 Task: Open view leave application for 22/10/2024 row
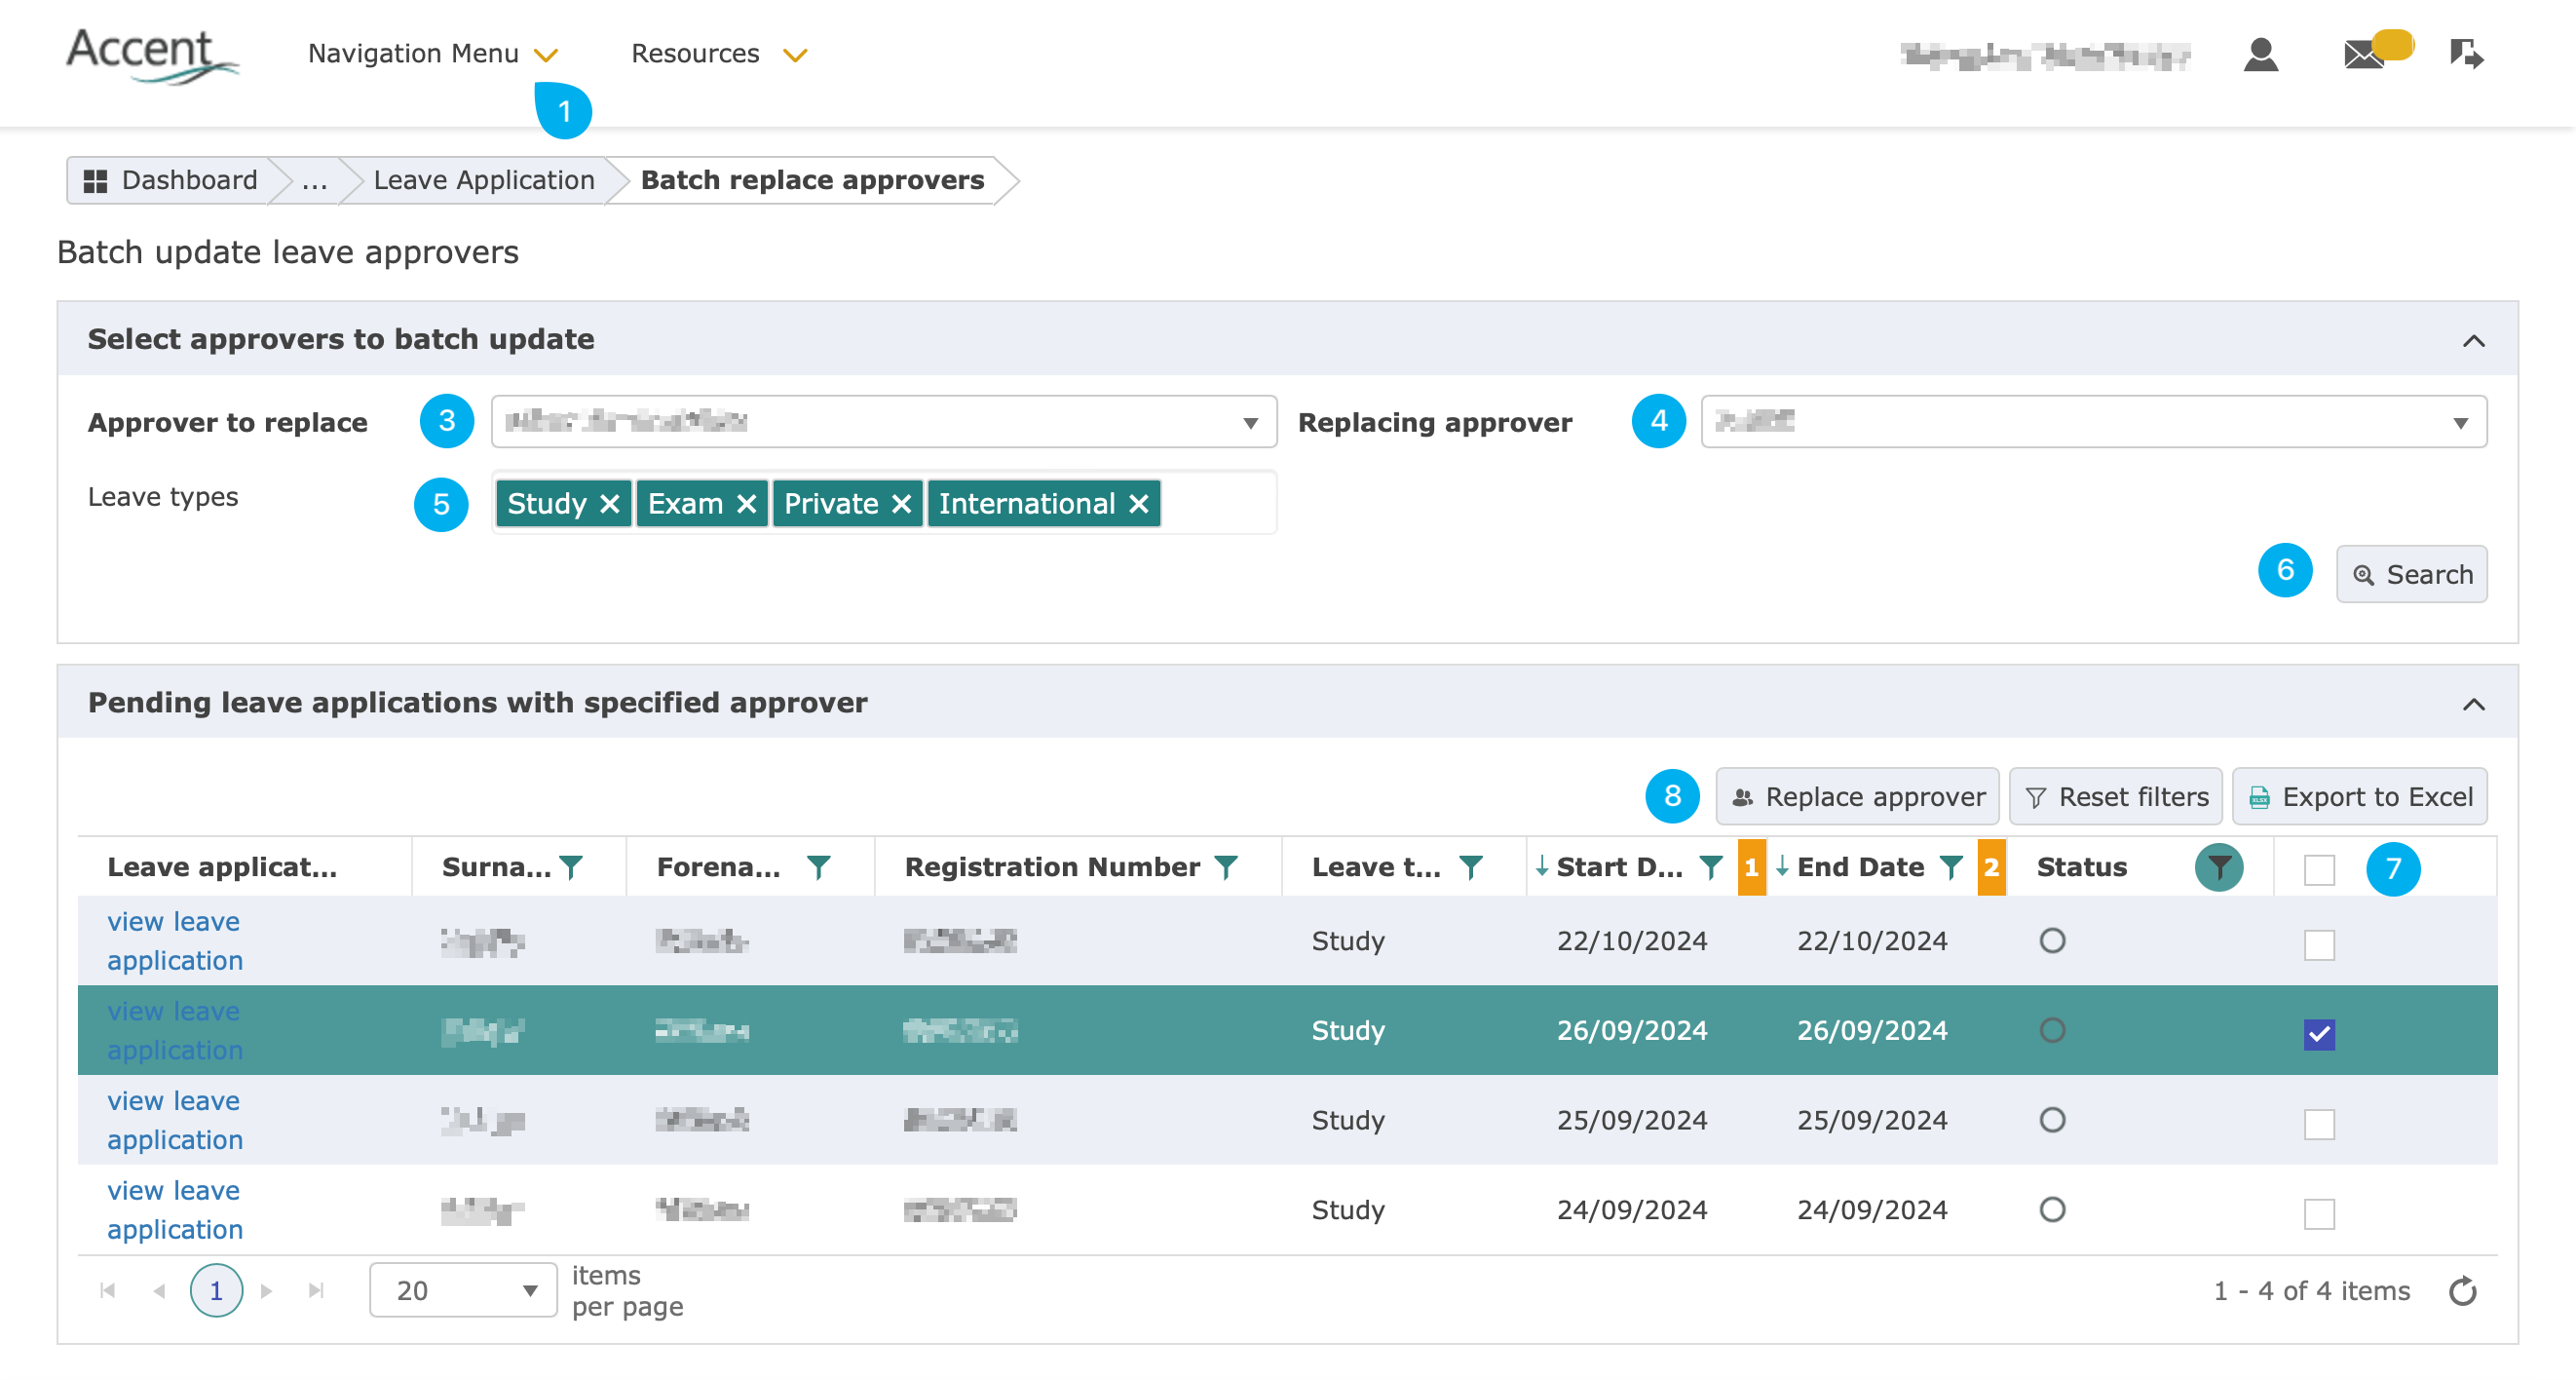(175, 941)
